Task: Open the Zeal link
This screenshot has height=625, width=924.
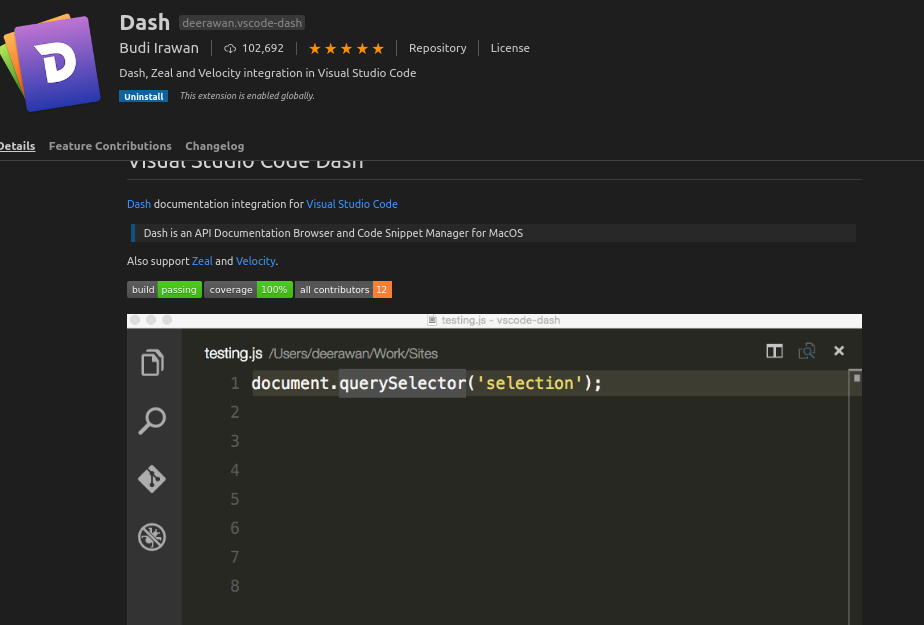Action: click(x=202, y=261)
